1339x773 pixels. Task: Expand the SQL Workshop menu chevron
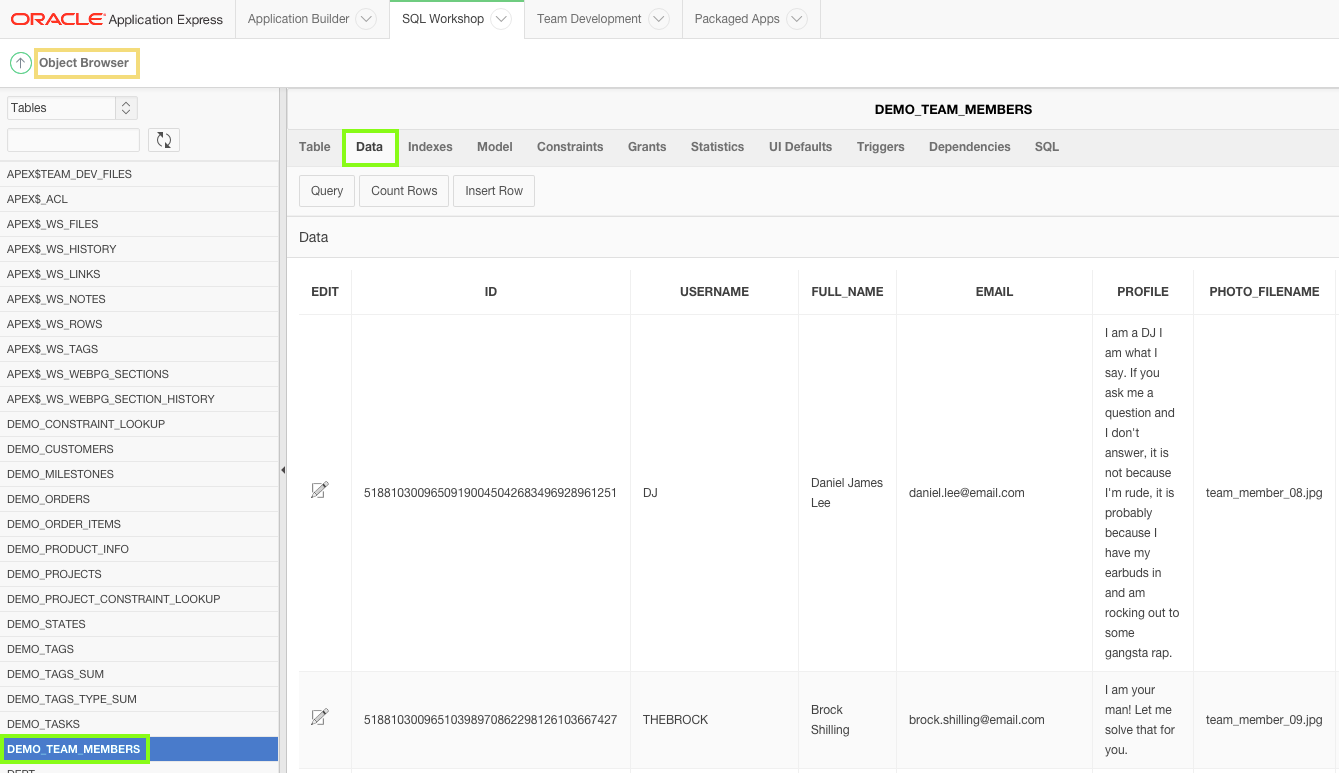pyautogui.click(x=502, y=19)
